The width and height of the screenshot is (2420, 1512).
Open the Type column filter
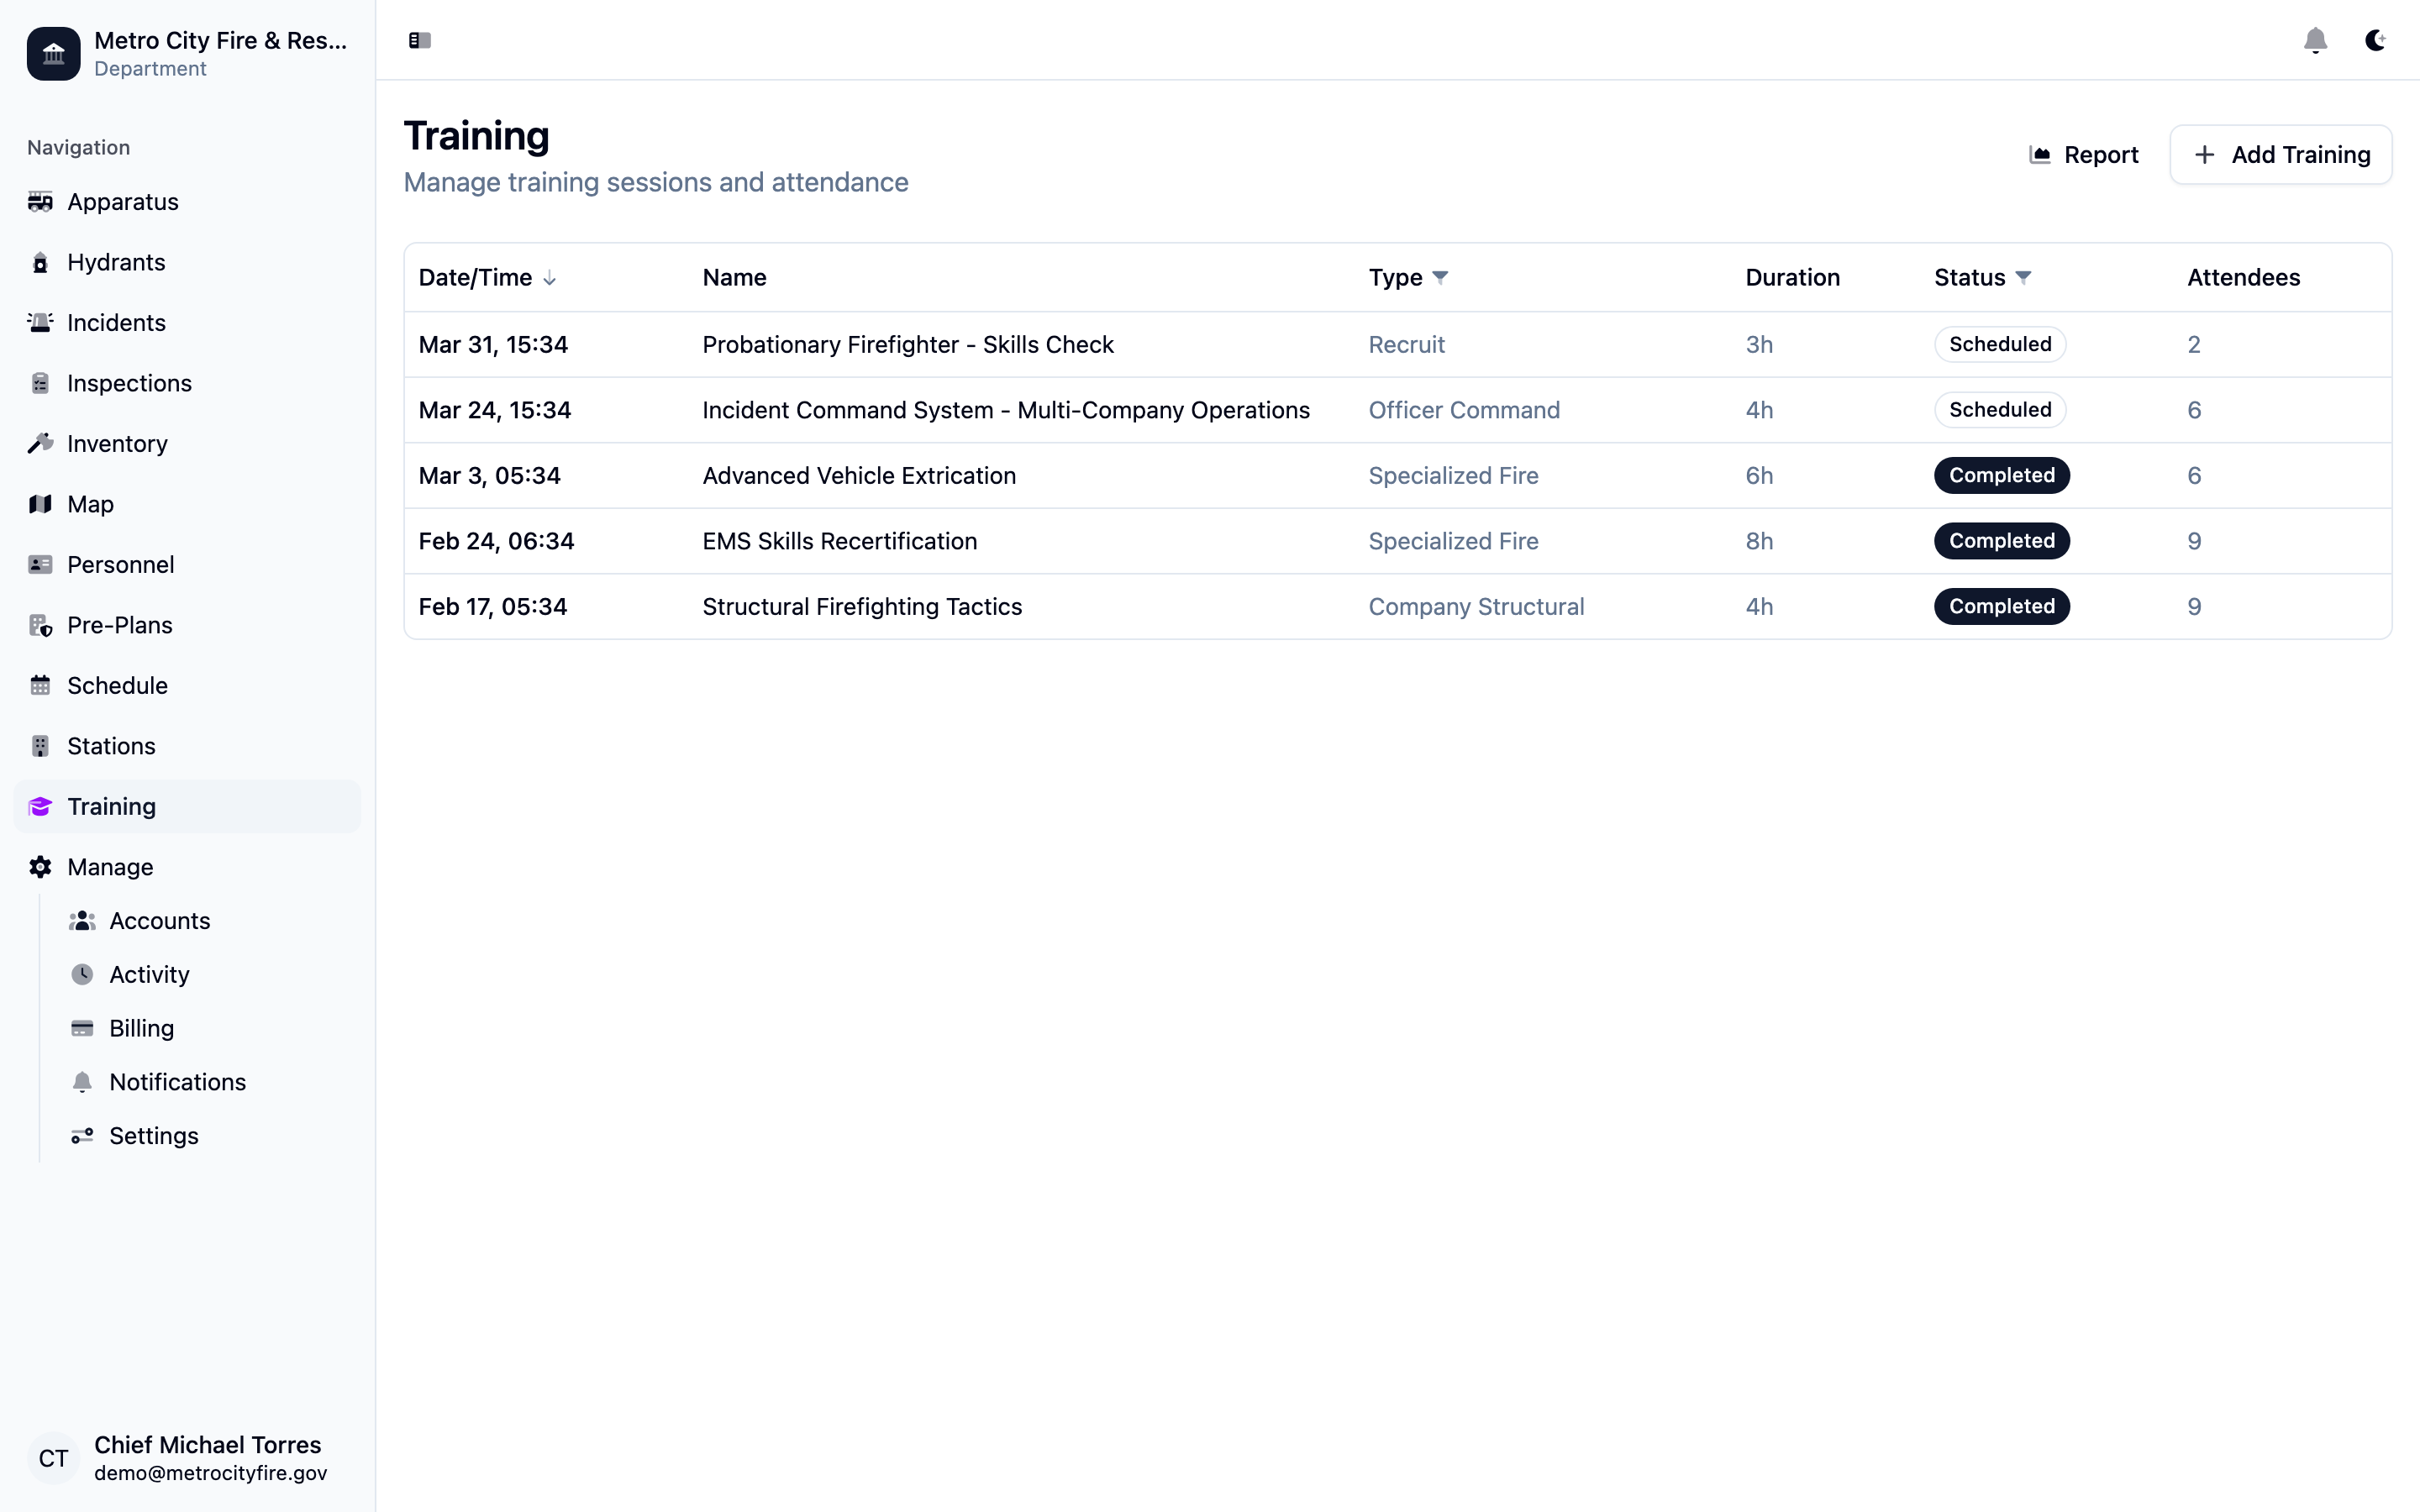tap(1441, 277)
